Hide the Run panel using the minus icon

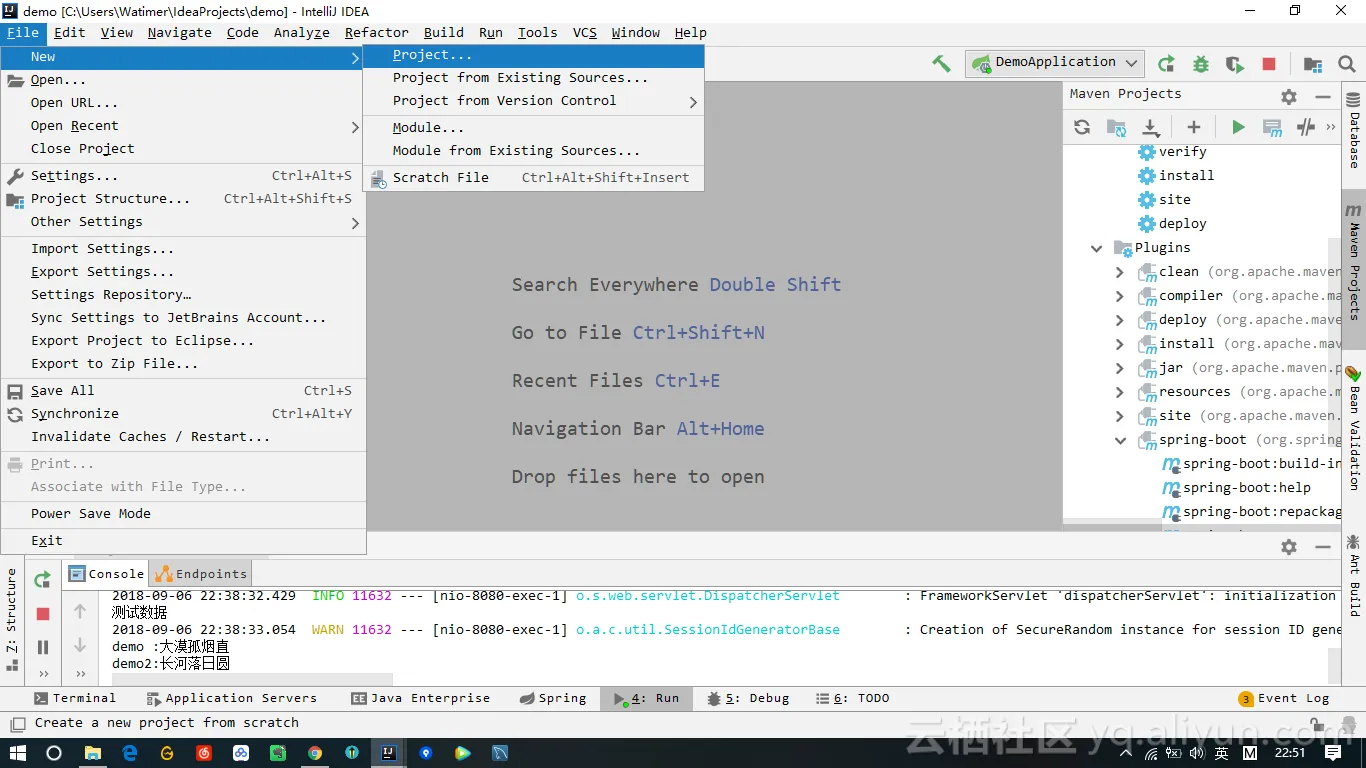(1323, 547)
